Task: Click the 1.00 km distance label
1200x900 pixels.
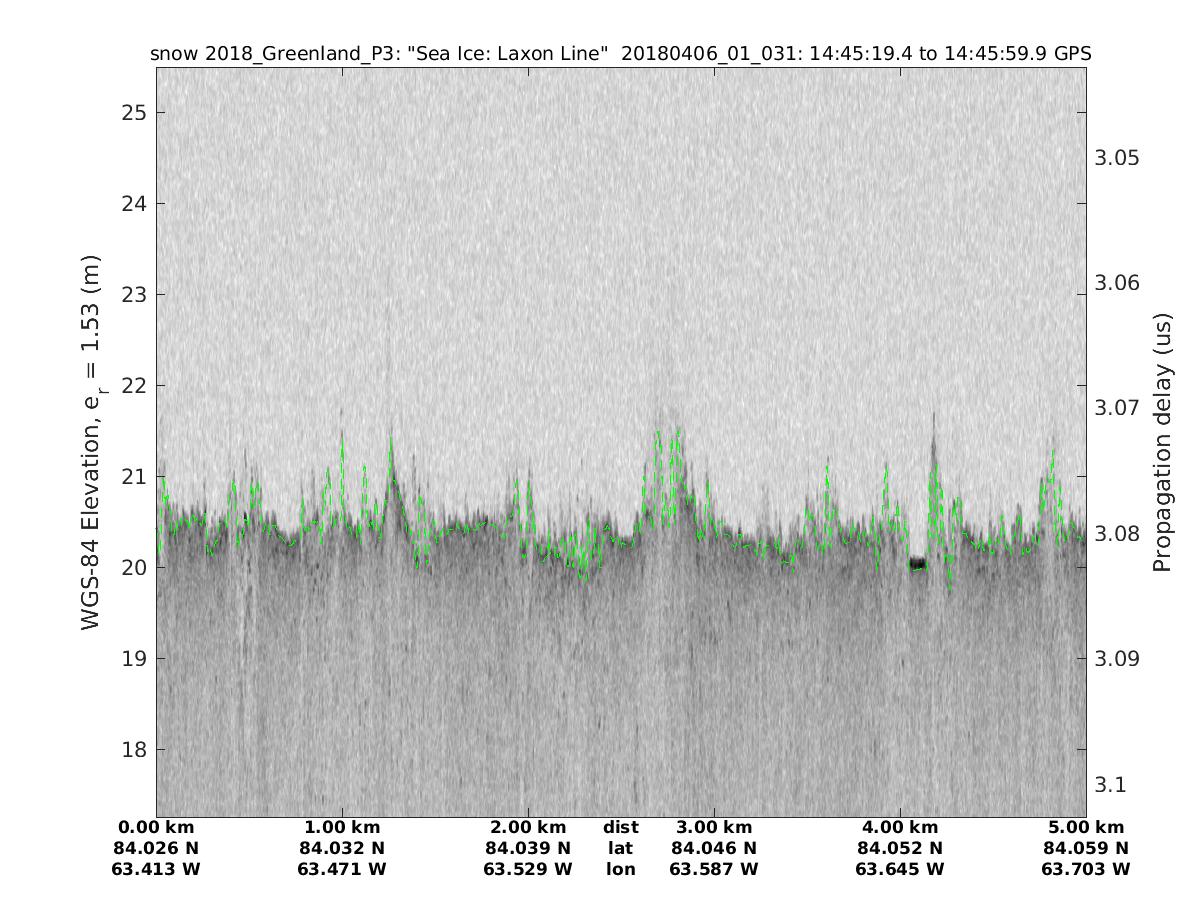Action: point(342,828)
